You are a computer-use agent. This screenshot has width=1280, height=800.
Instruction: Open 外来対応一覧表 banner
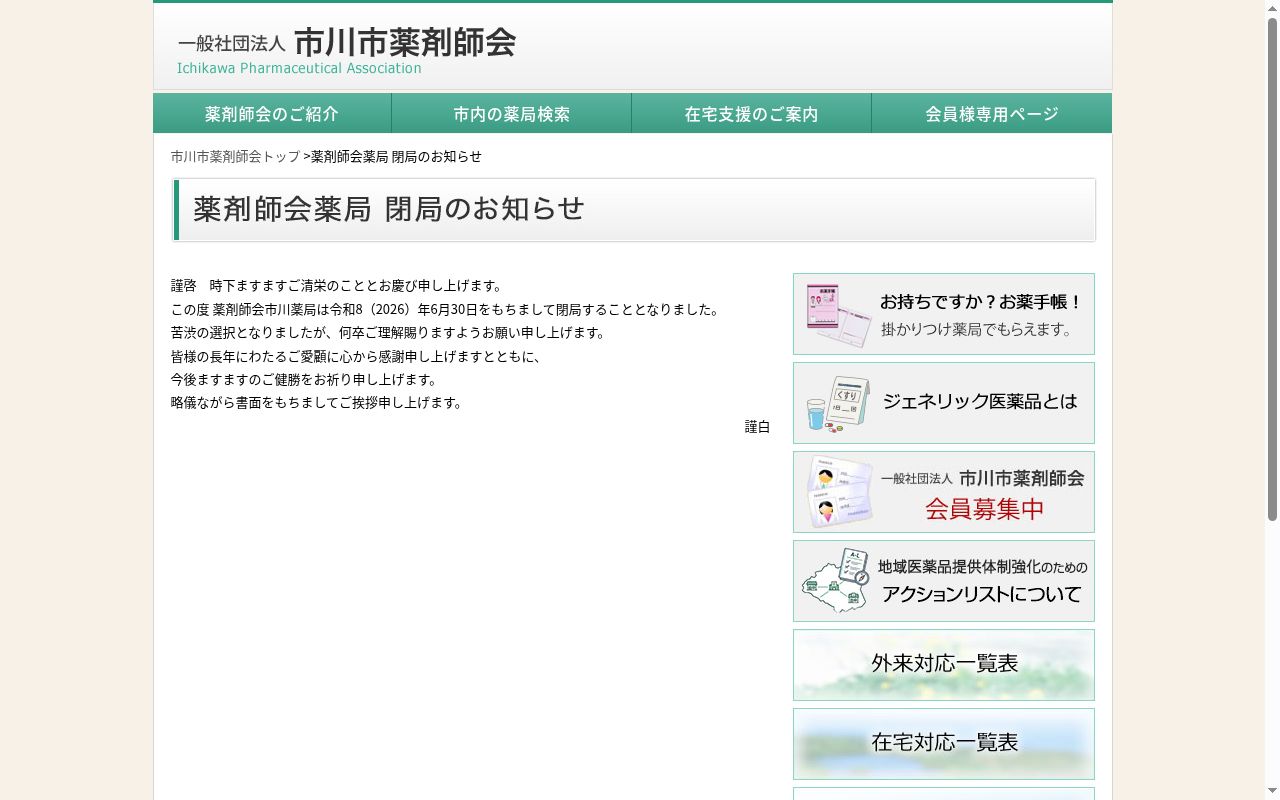coord(944,665)
